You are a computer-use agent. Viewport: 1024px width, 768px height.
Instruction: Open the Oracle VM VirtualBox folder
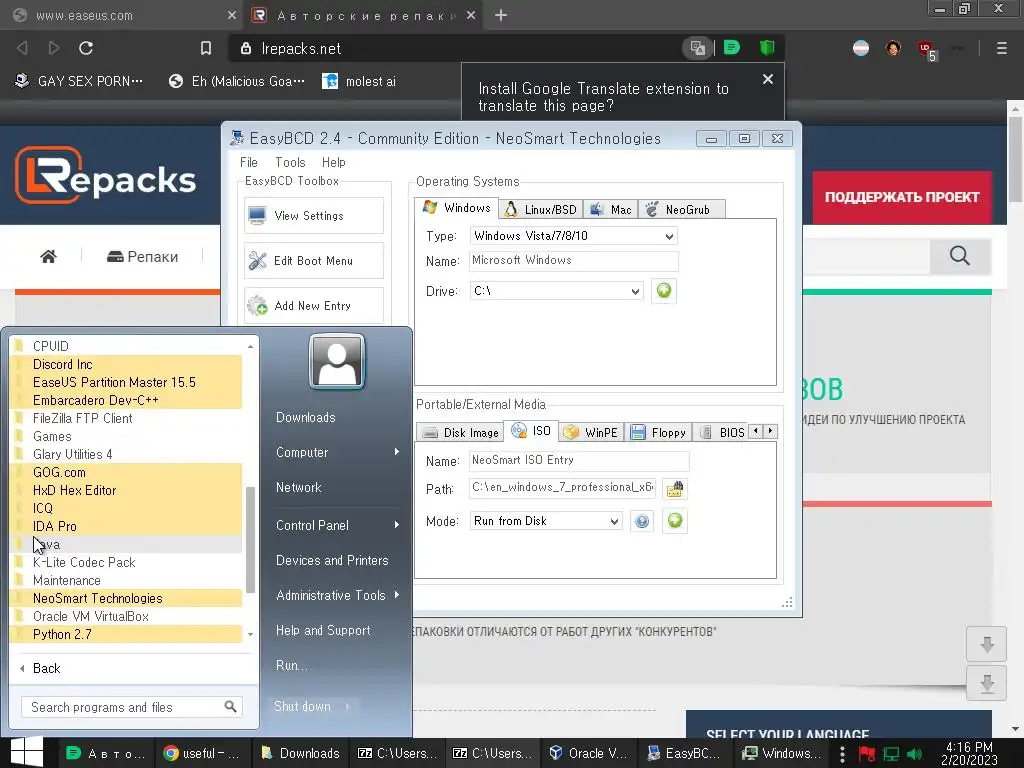[127, 616]
